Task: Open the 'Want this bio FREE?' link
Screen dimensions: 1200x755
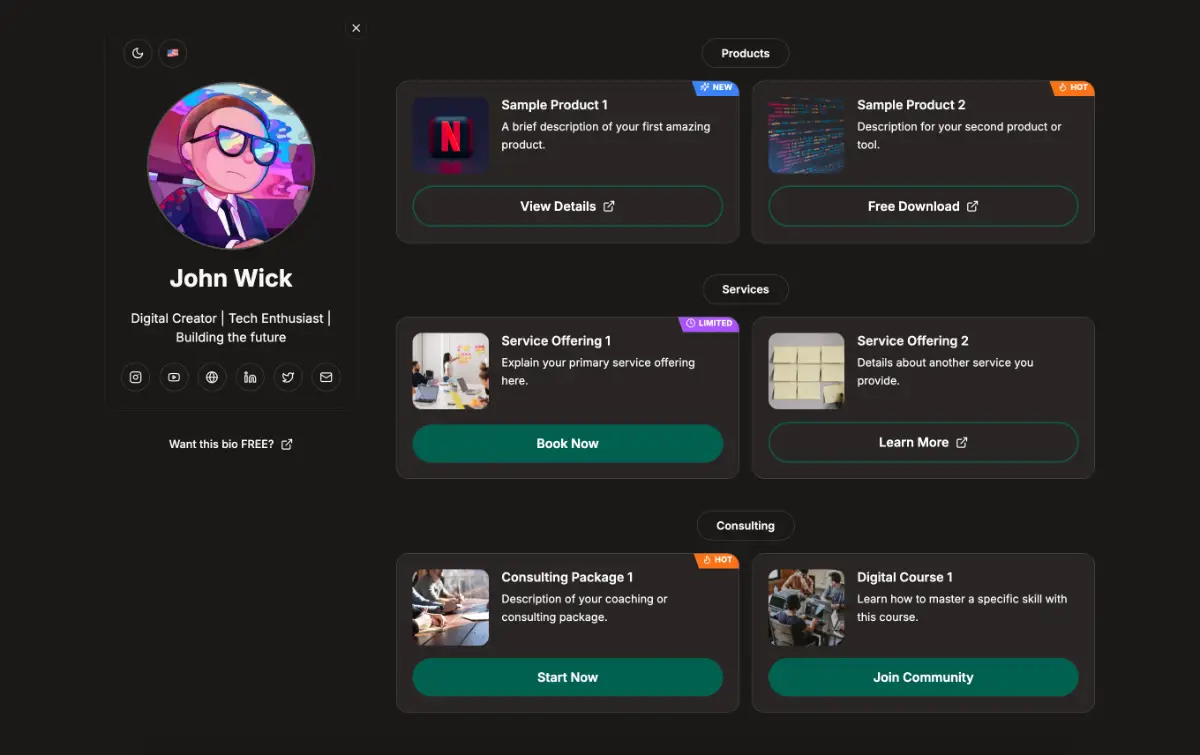Action: click(x=230, y=444)
